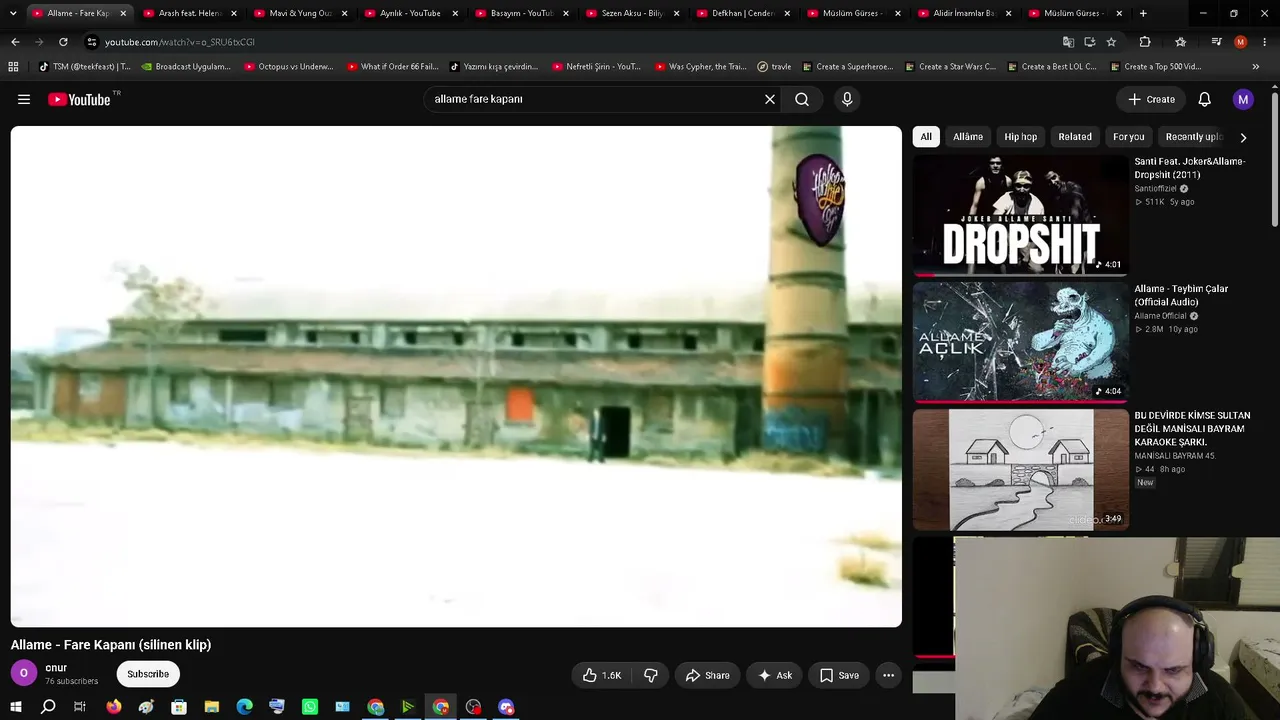Translate this page icon in address bar
The width and height of the screenshot is (1280, 720).
click(1068, 42)
